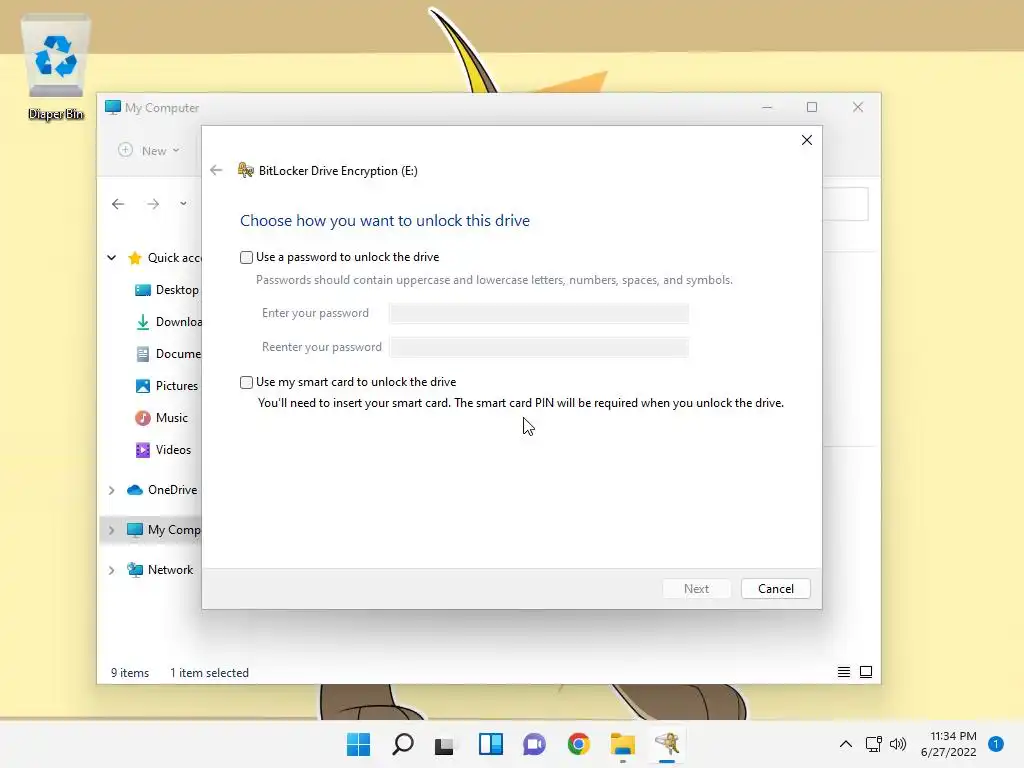
Task: Maximize the My Computer window
Action: coord(812,107)
